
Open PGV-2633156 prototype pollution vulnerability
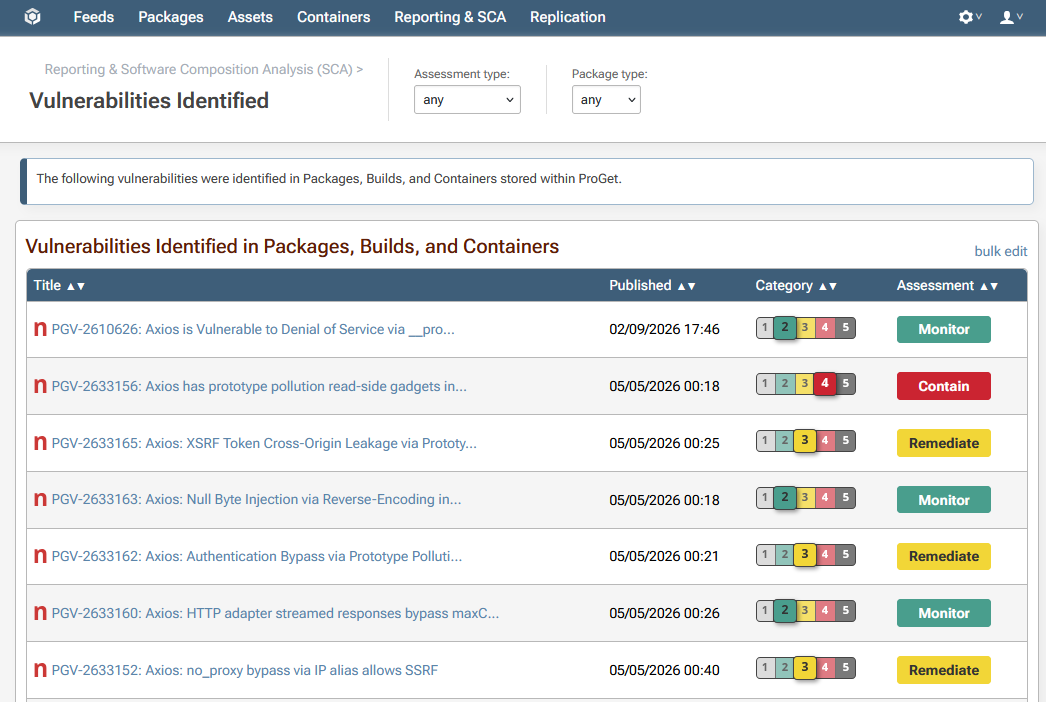pos(259,386)
